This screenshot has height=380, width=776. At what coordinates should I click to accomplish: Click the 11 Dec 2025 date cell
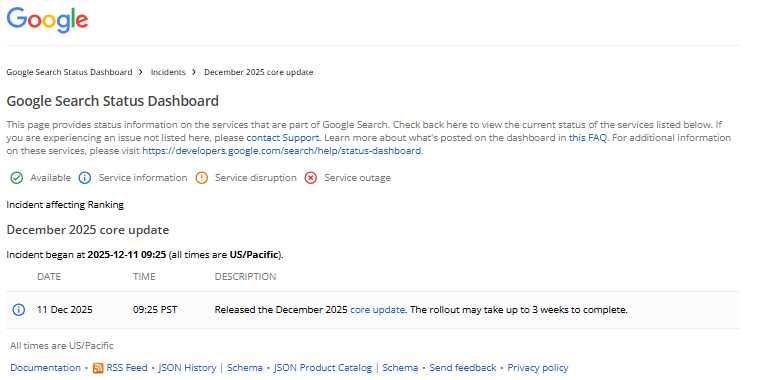(65, 310)
